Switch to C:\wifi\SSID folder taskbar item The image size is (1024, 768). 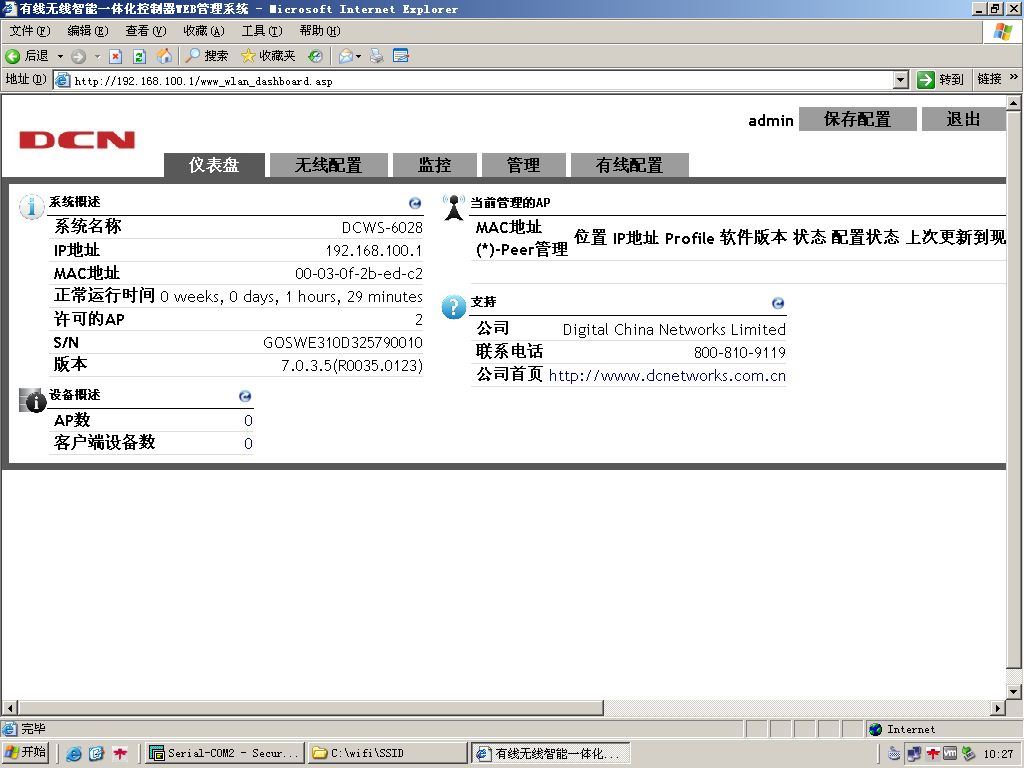tap(388, 753)
